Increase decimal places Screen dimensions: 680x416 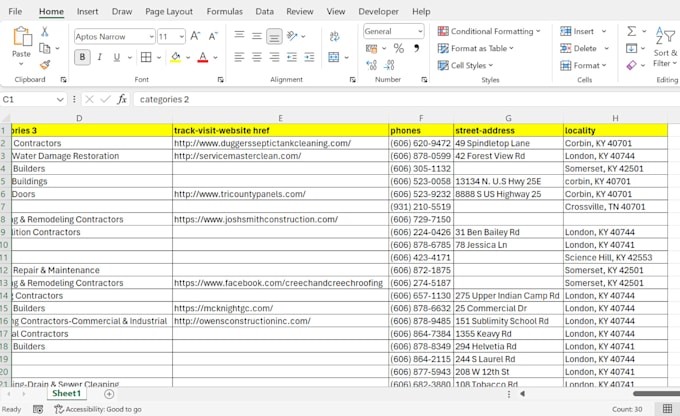click(372, 66)
